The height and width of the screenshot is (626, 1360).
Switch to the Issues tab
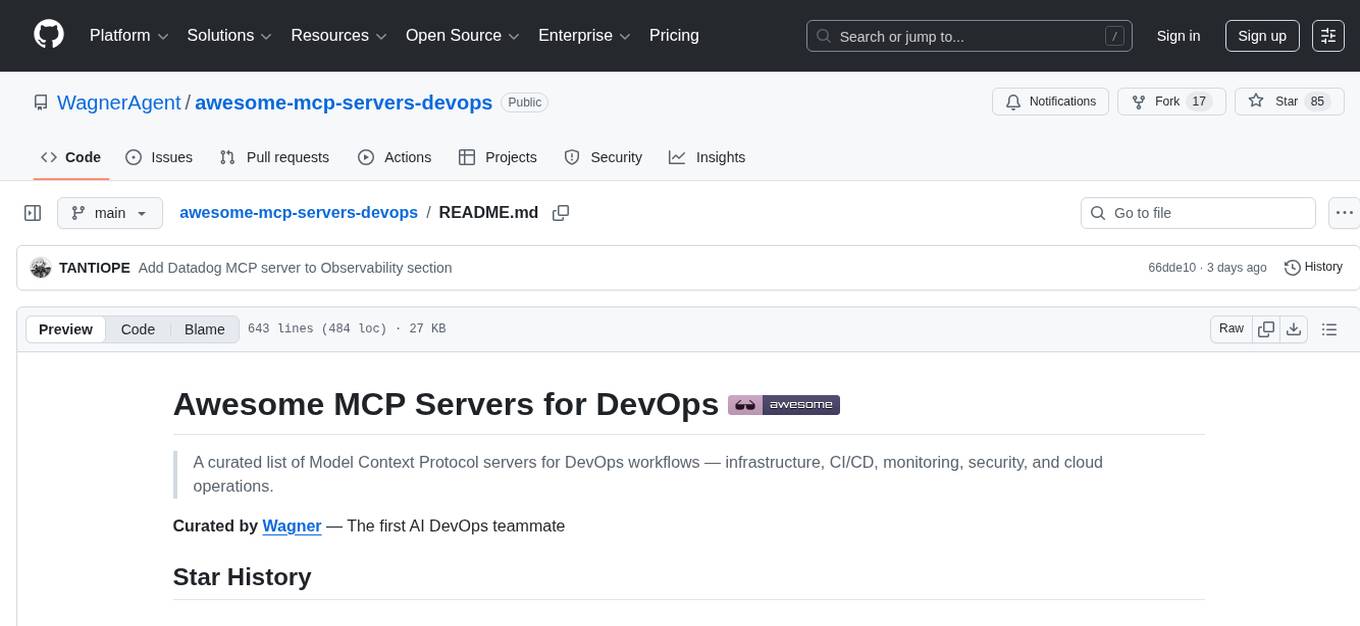click(158, 157)
